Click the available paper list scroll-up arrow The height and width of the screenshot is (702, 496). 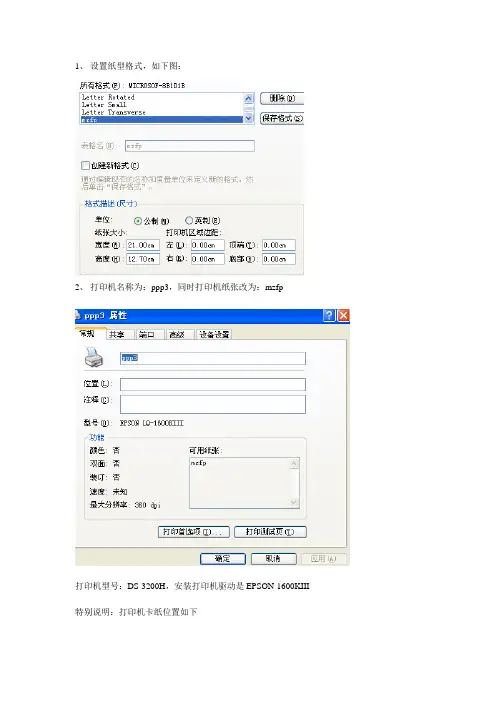tap(294, 464)
